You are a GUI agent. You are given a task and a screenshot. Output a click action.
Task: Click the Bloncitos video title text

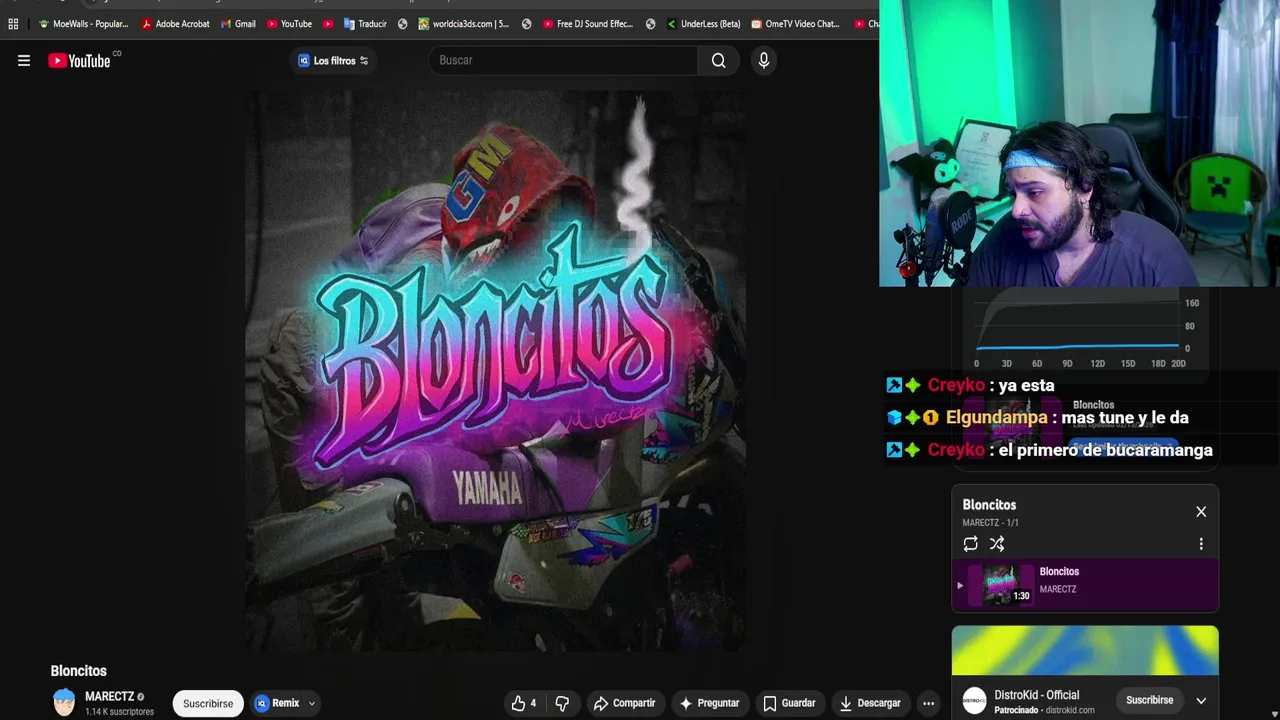click(x=78, y=671)
